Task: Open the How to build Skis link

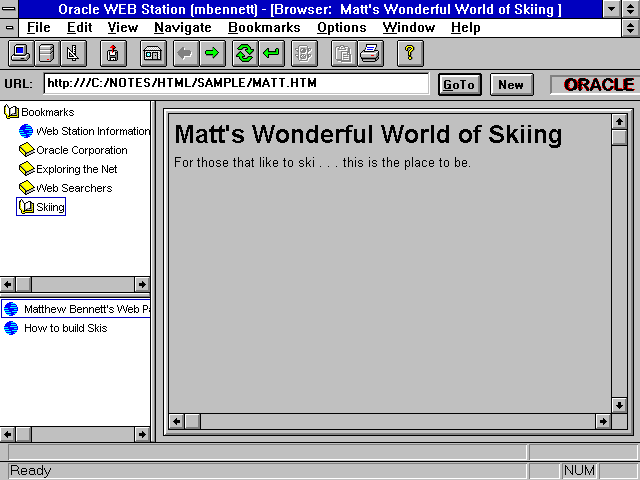Action: [65, 328]
